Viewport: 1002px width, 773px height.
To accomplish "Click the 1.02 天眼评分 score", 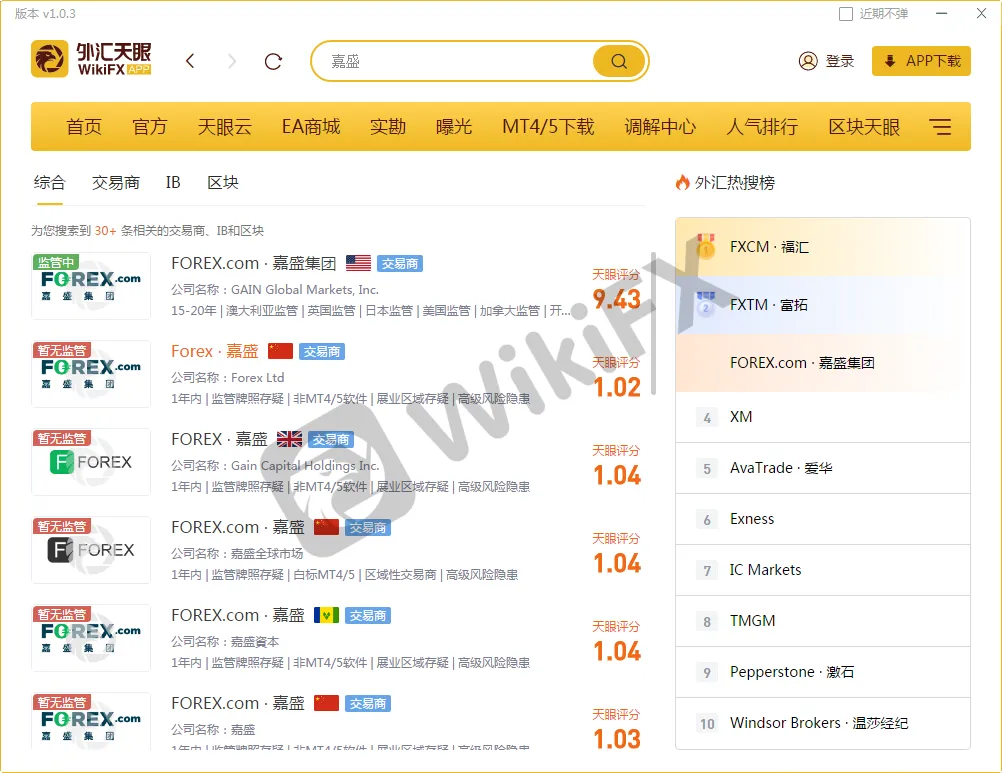I will tap(617, 387).
